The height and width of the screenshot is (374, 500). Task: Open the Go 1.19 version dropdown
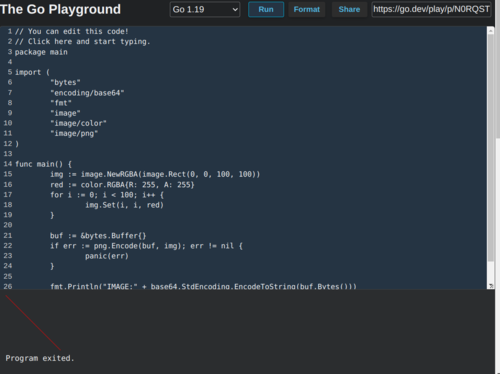[205, 9]
